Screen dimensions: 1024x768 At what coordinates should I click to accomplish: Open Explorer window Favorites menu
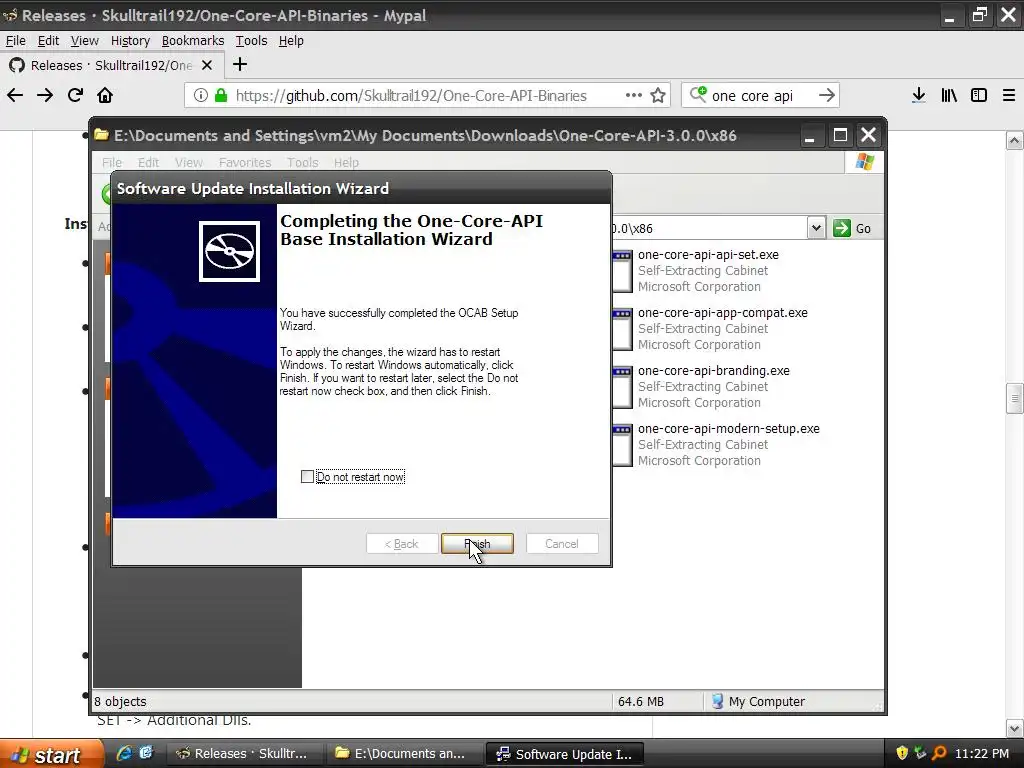tap(245, 162)
